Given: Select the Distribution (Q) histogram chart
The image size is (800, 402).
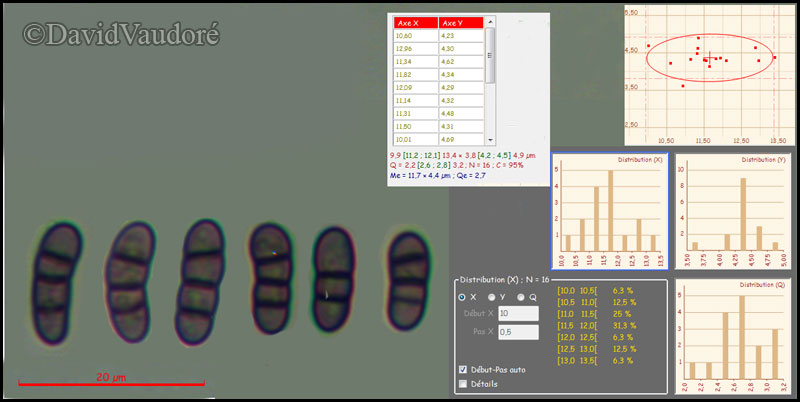Looking at the screenshot, I should point(734,336).
